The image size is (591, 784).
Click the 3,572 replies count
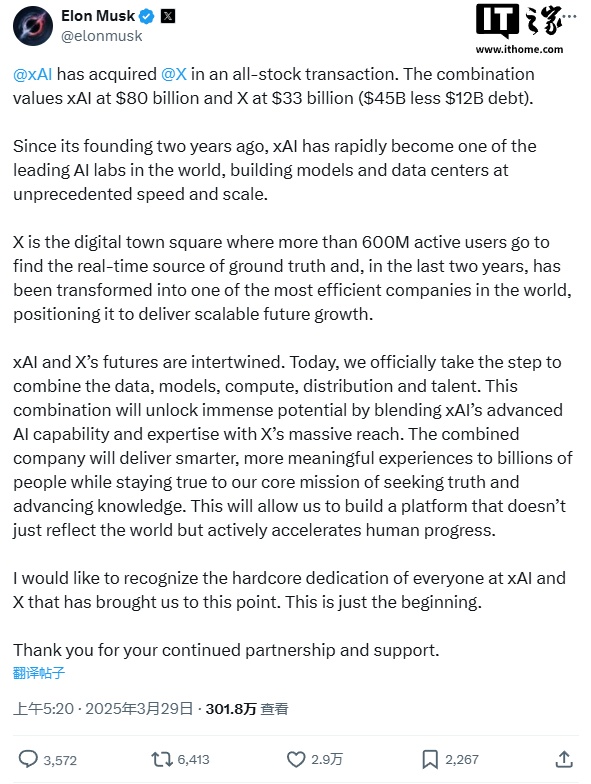click(x=60, y=760)
